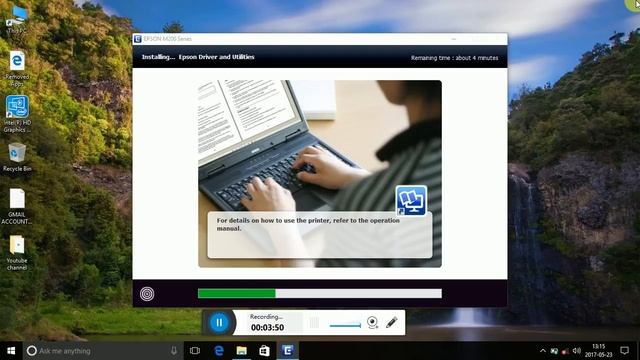Open the Recycle Bin icon
Viewport: 640px width, 360px height.
[x=17, y=158]
